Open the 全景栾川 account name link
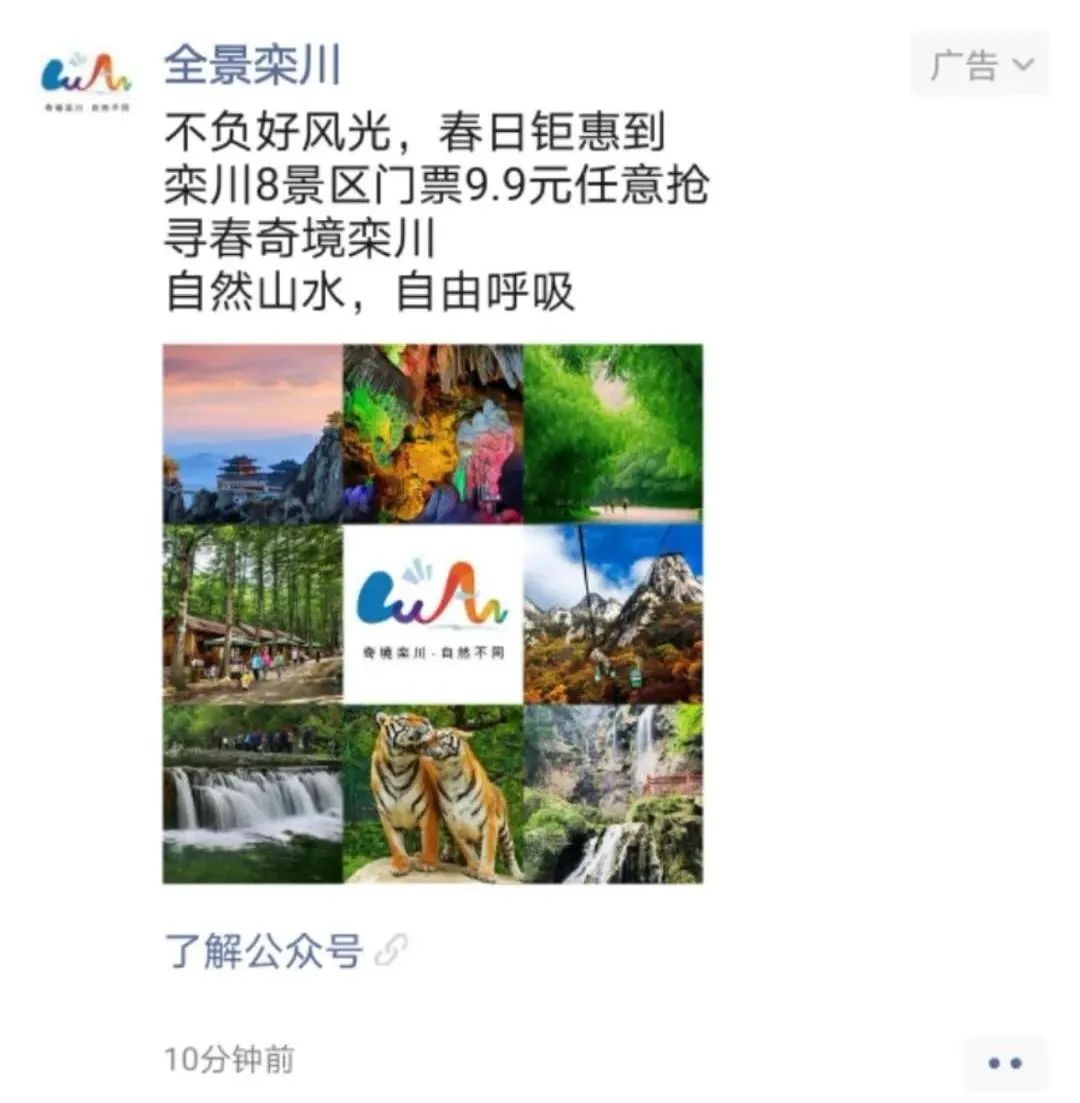Screen dimensions: 1080x1103 (253, 65)
